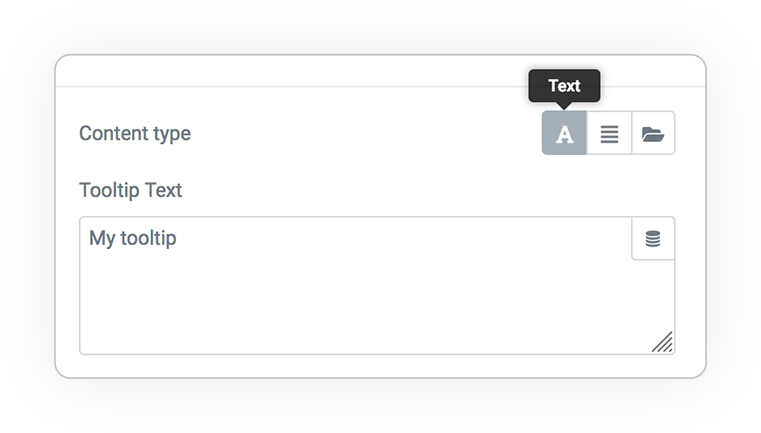Click the blank header strip above Content type
Screen dimensions: 761x433
291,71
